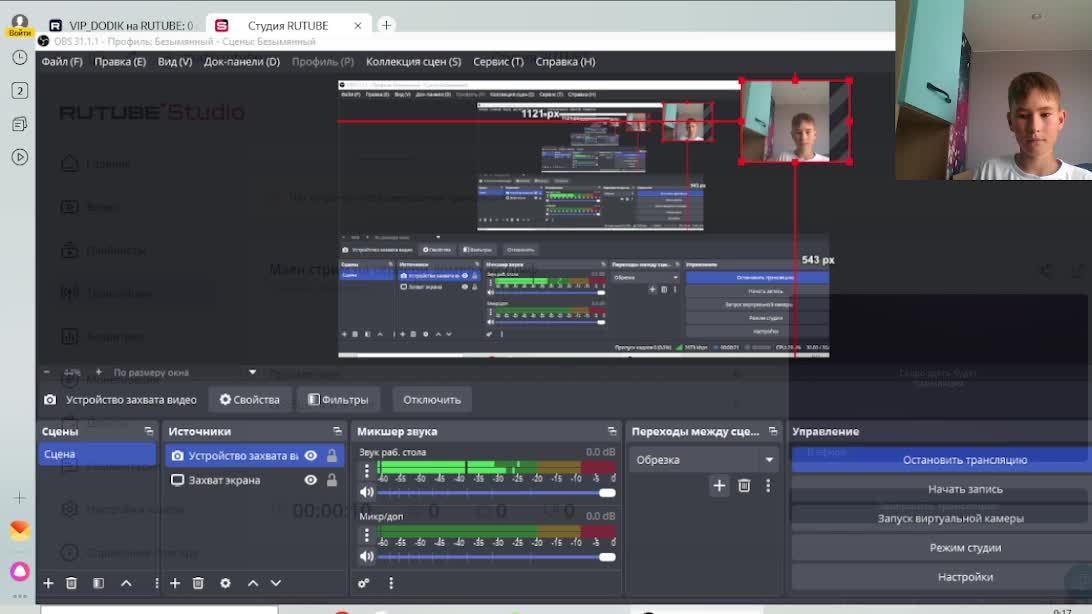Viewport: 1092px width, 614px height.
Task: Open the collections icon in browser sidebar
Action: (x=20, y=124)
